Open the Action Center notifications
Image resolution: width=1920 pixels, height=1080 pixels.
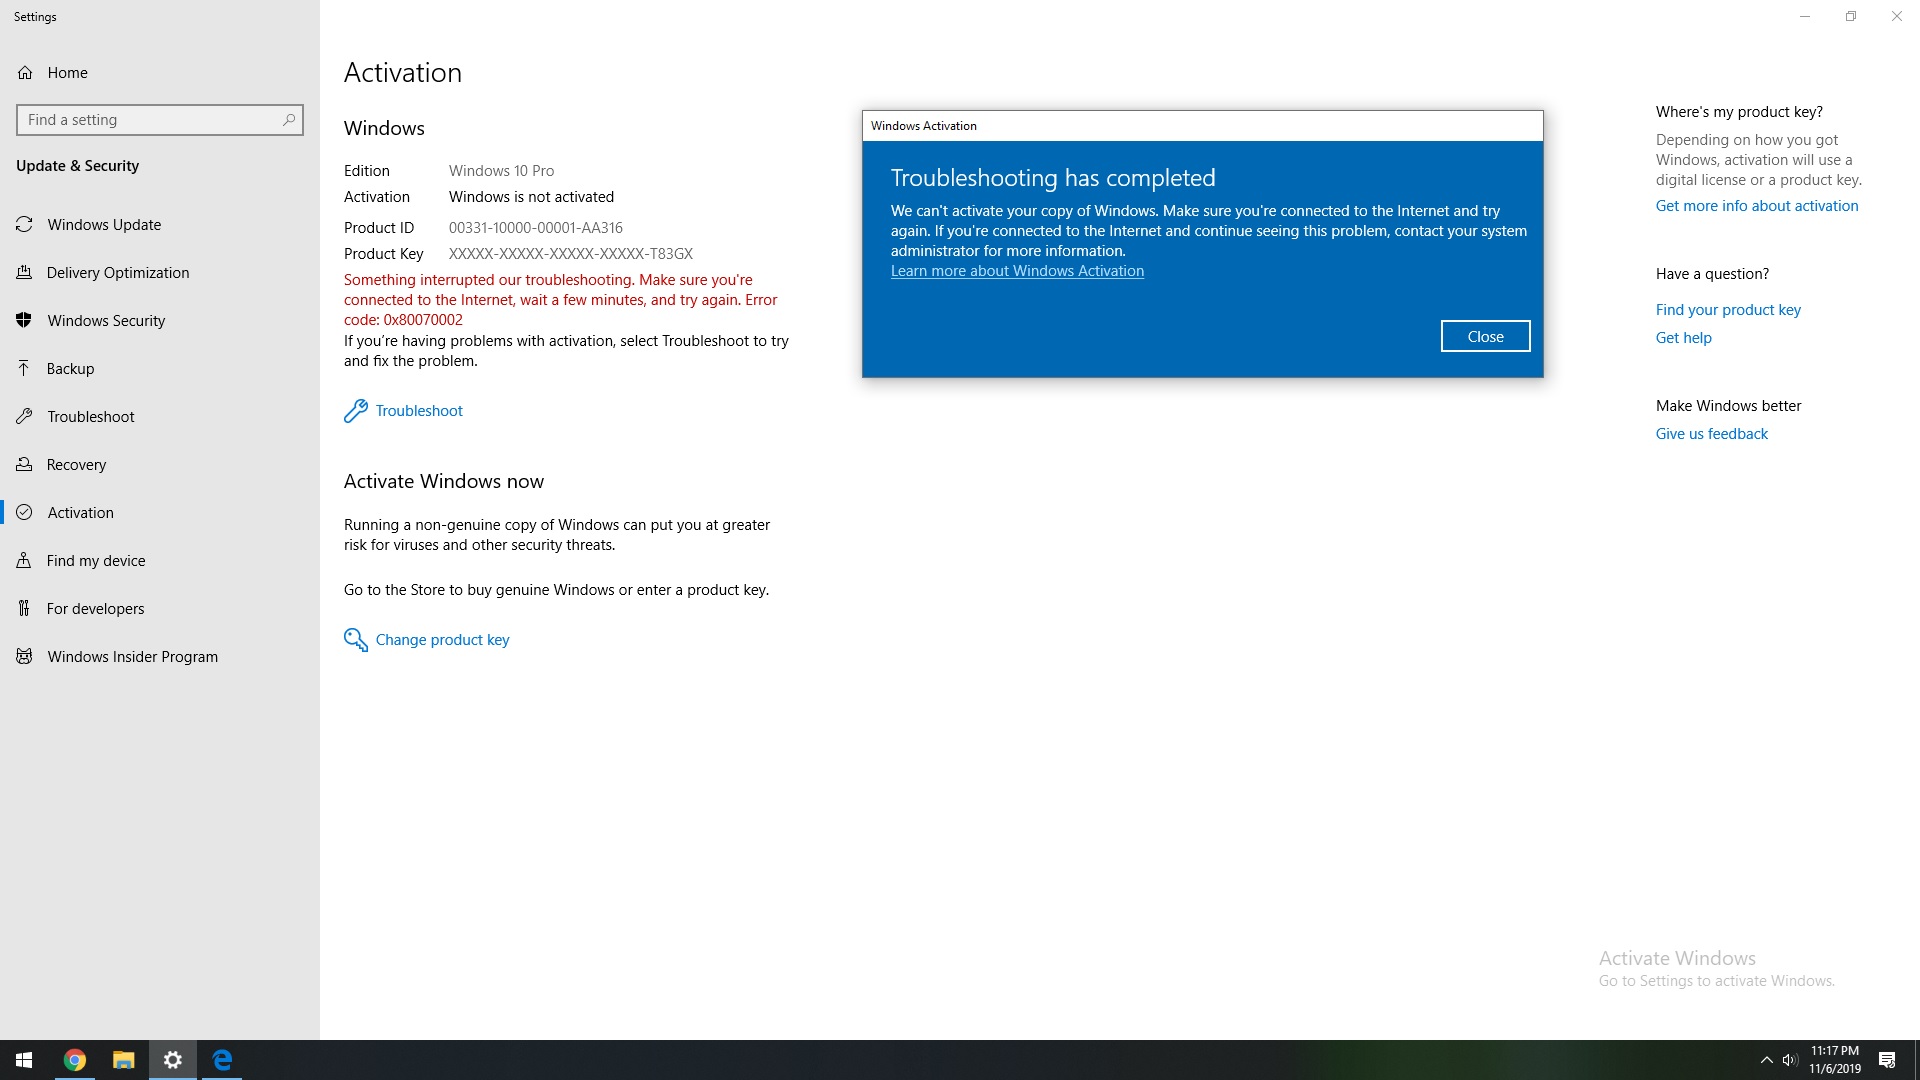1887,1060
